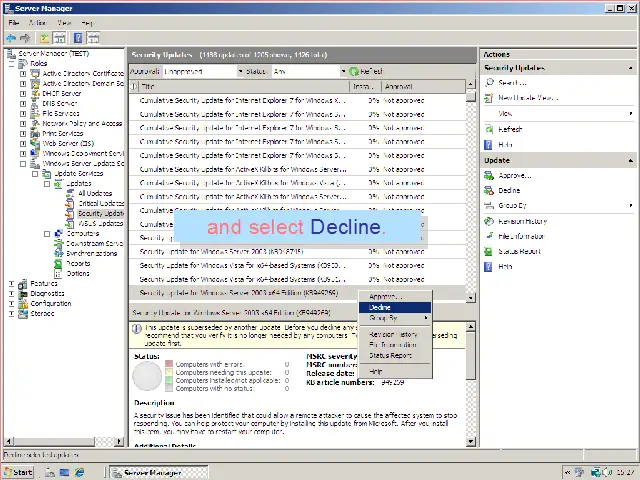The image size is (640, 480).
Task: Click the green Refresh icon in filter bar
Action: click(354, 71)
